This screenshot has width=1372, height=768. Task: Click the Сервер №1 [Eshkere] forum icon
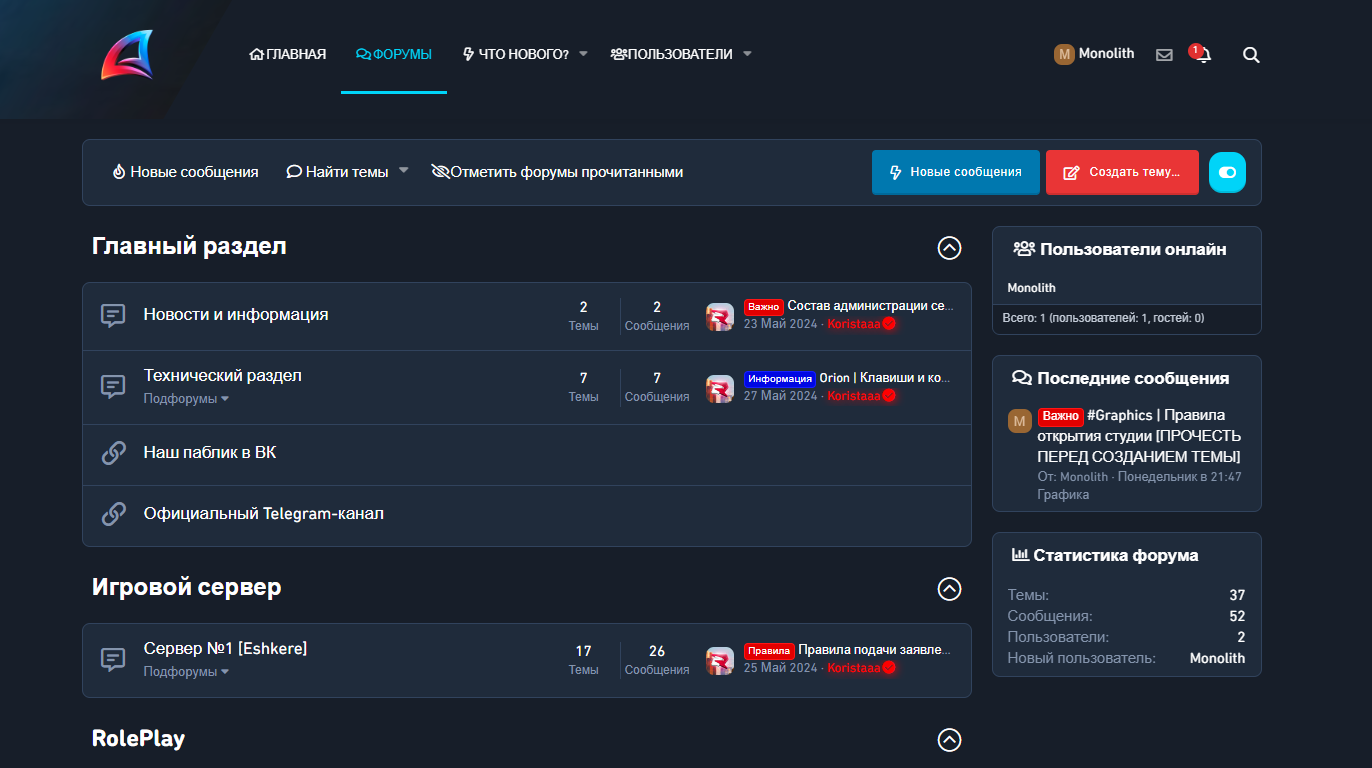tap(113, 660)
